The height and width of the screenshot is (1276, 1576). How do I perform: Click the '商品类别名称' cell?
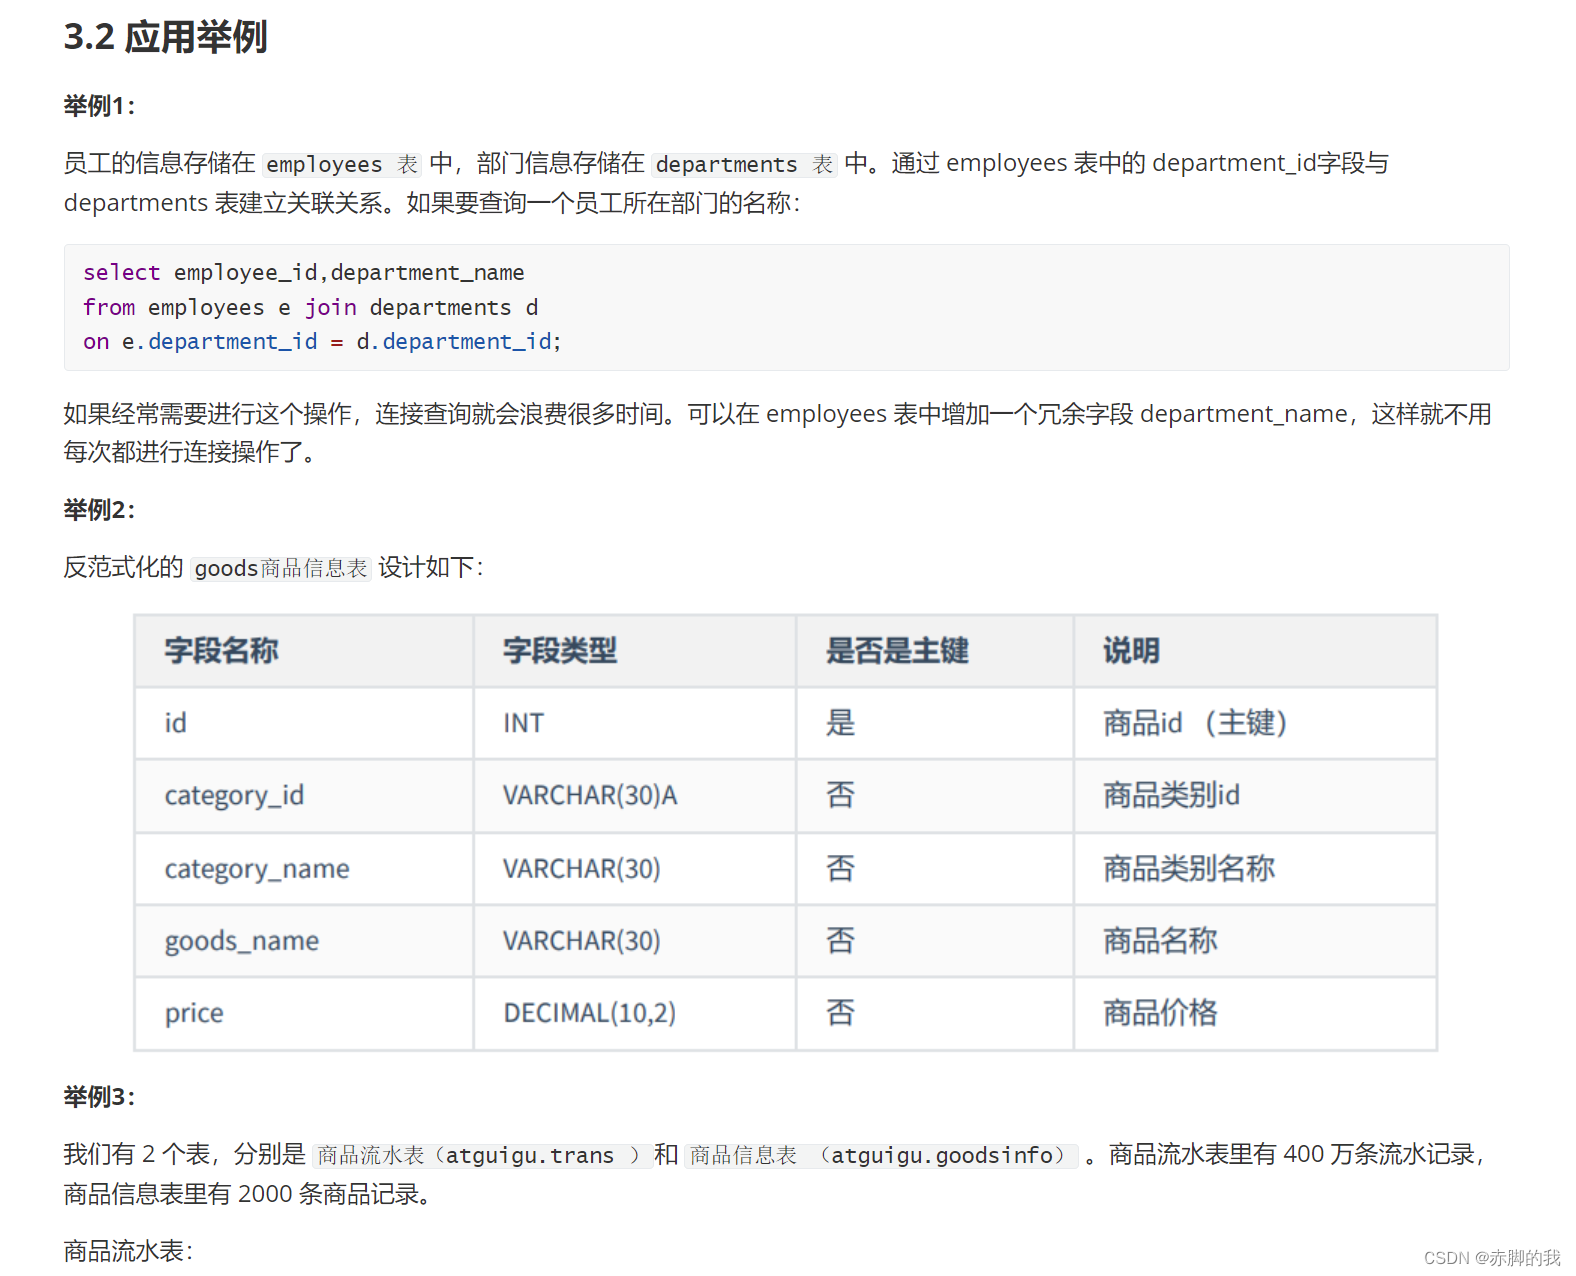(1256, 869)
